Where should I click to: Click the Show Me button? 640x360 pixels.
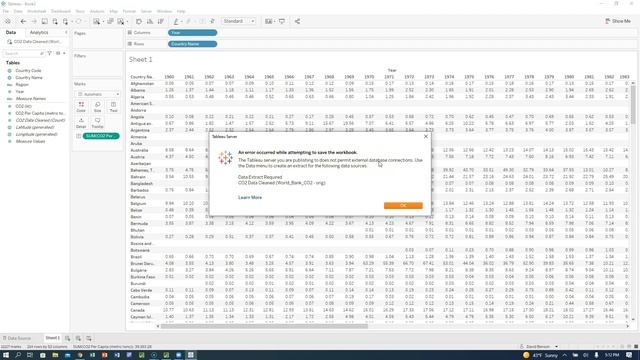tap(618, 21)
